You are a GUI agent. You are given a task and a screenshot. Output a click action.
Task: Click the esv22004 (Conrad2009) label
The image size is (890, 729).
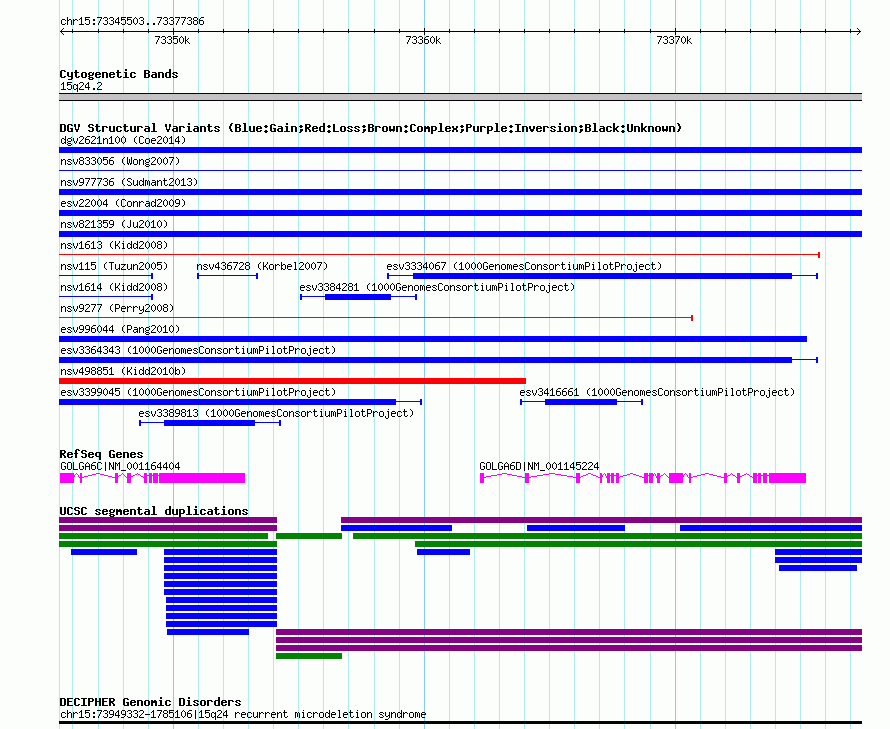123,203
